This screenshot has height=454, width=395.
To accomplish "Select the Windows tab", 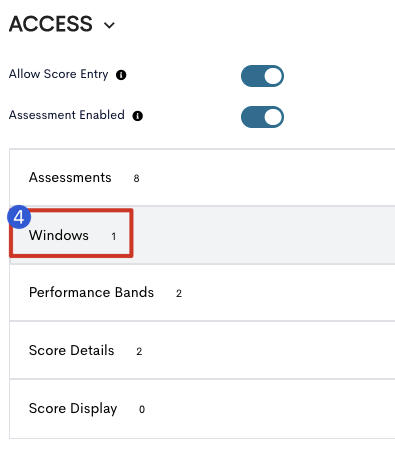I will pos(202,235).
